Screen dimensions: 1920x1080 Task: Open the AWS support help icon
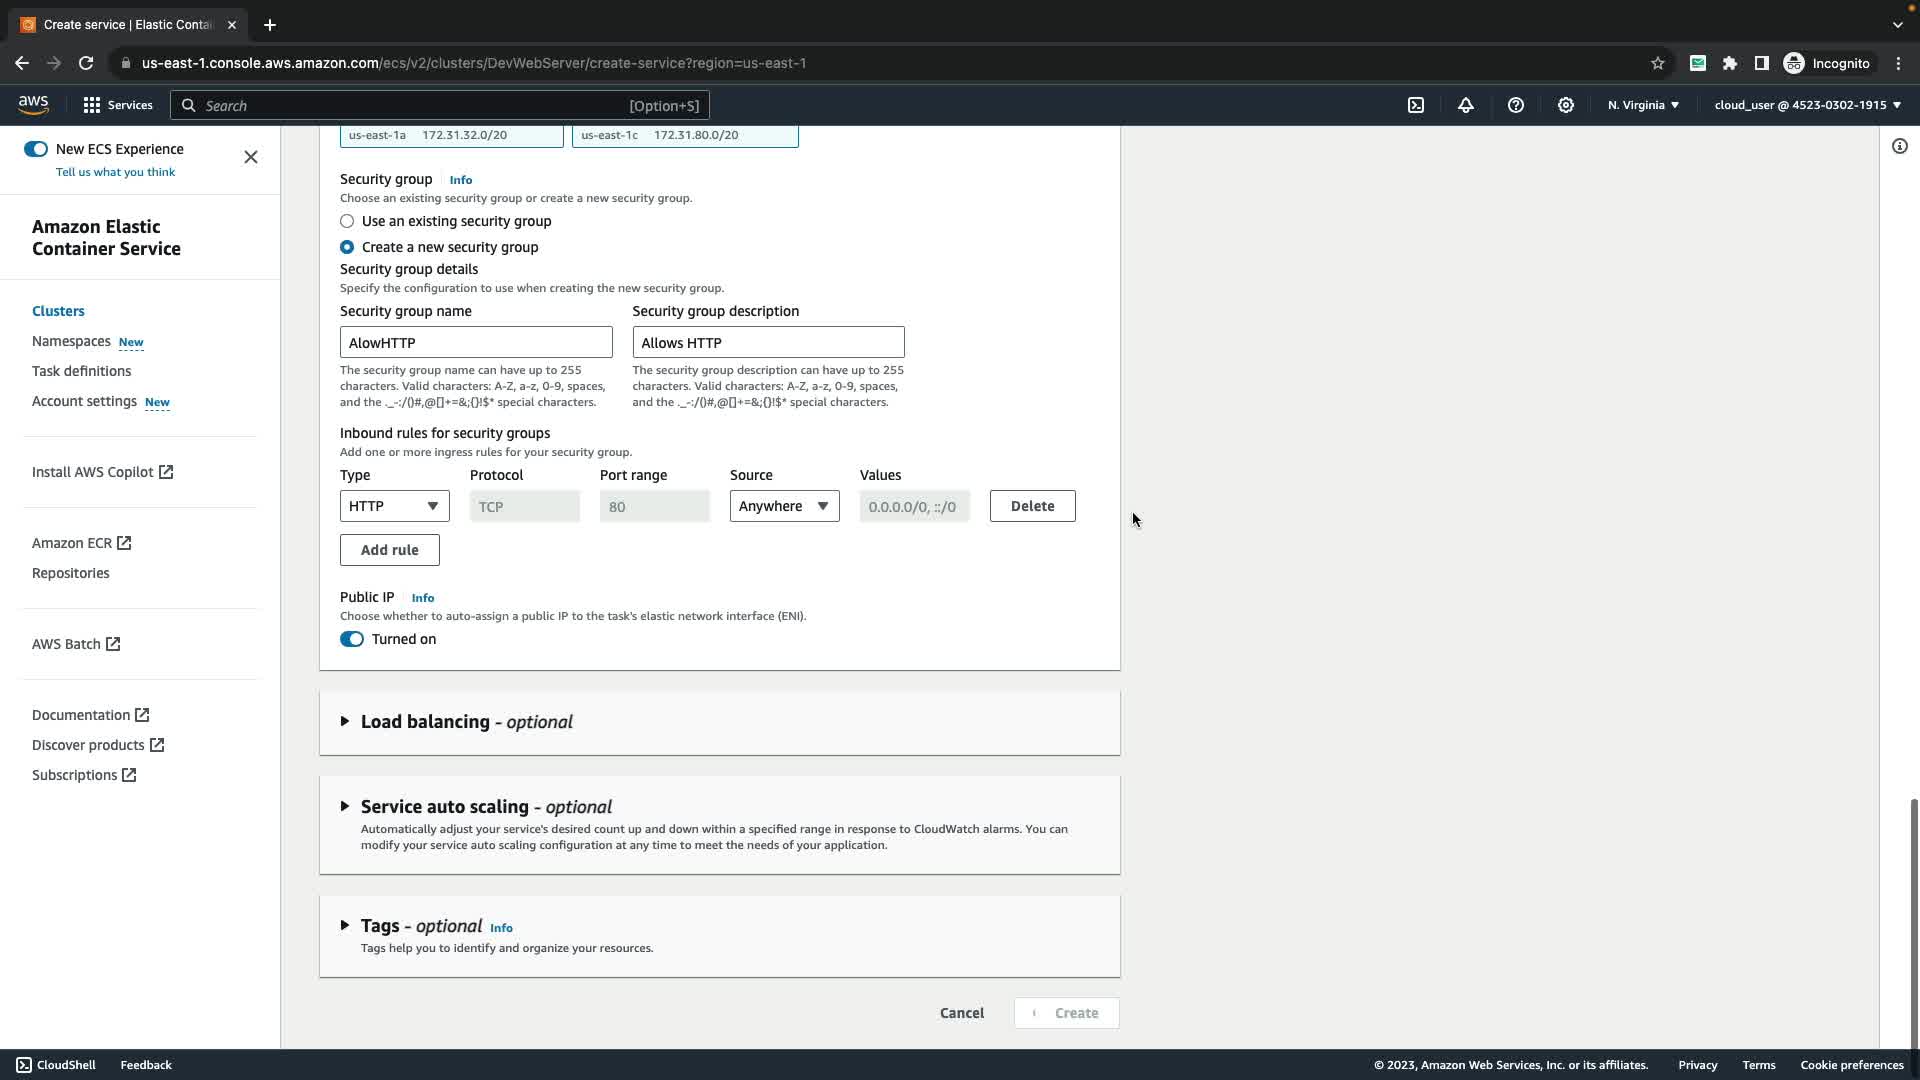pos(1516,105)
